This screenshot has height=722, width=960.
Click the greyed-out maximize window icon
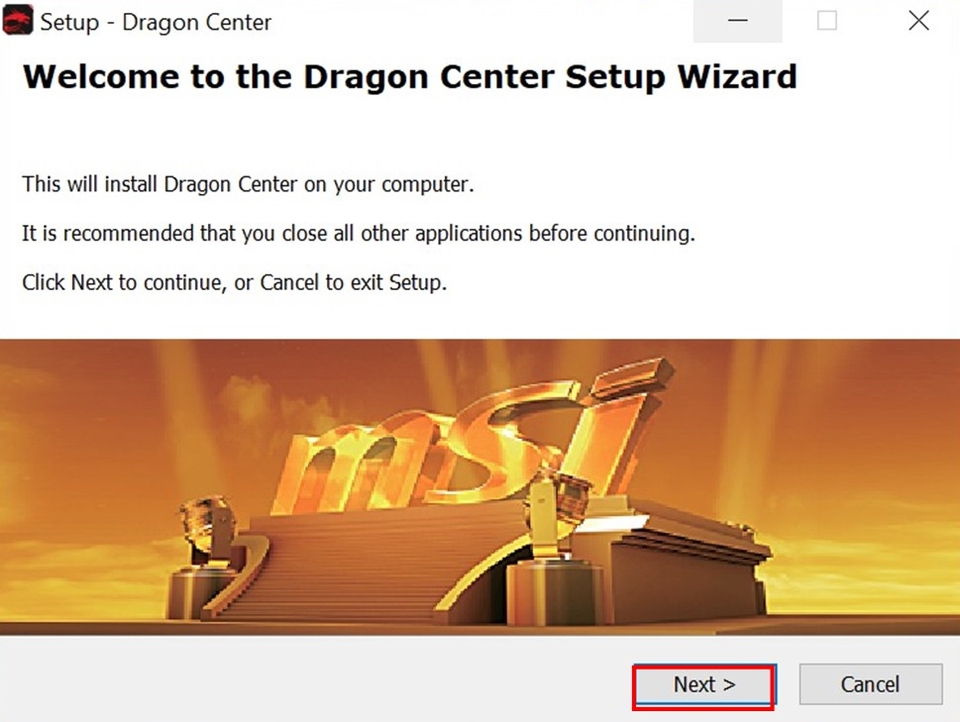click(827, 21)
